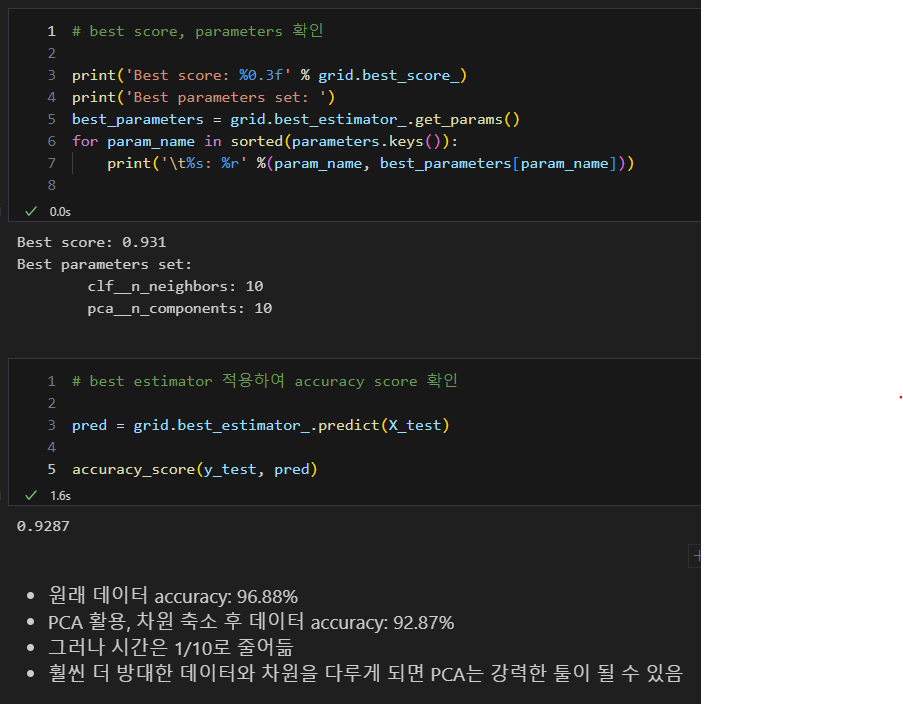Click the pred = grid.best_estimator_.predict(X_test) line

pyautogui.click(x=260, y=425)
